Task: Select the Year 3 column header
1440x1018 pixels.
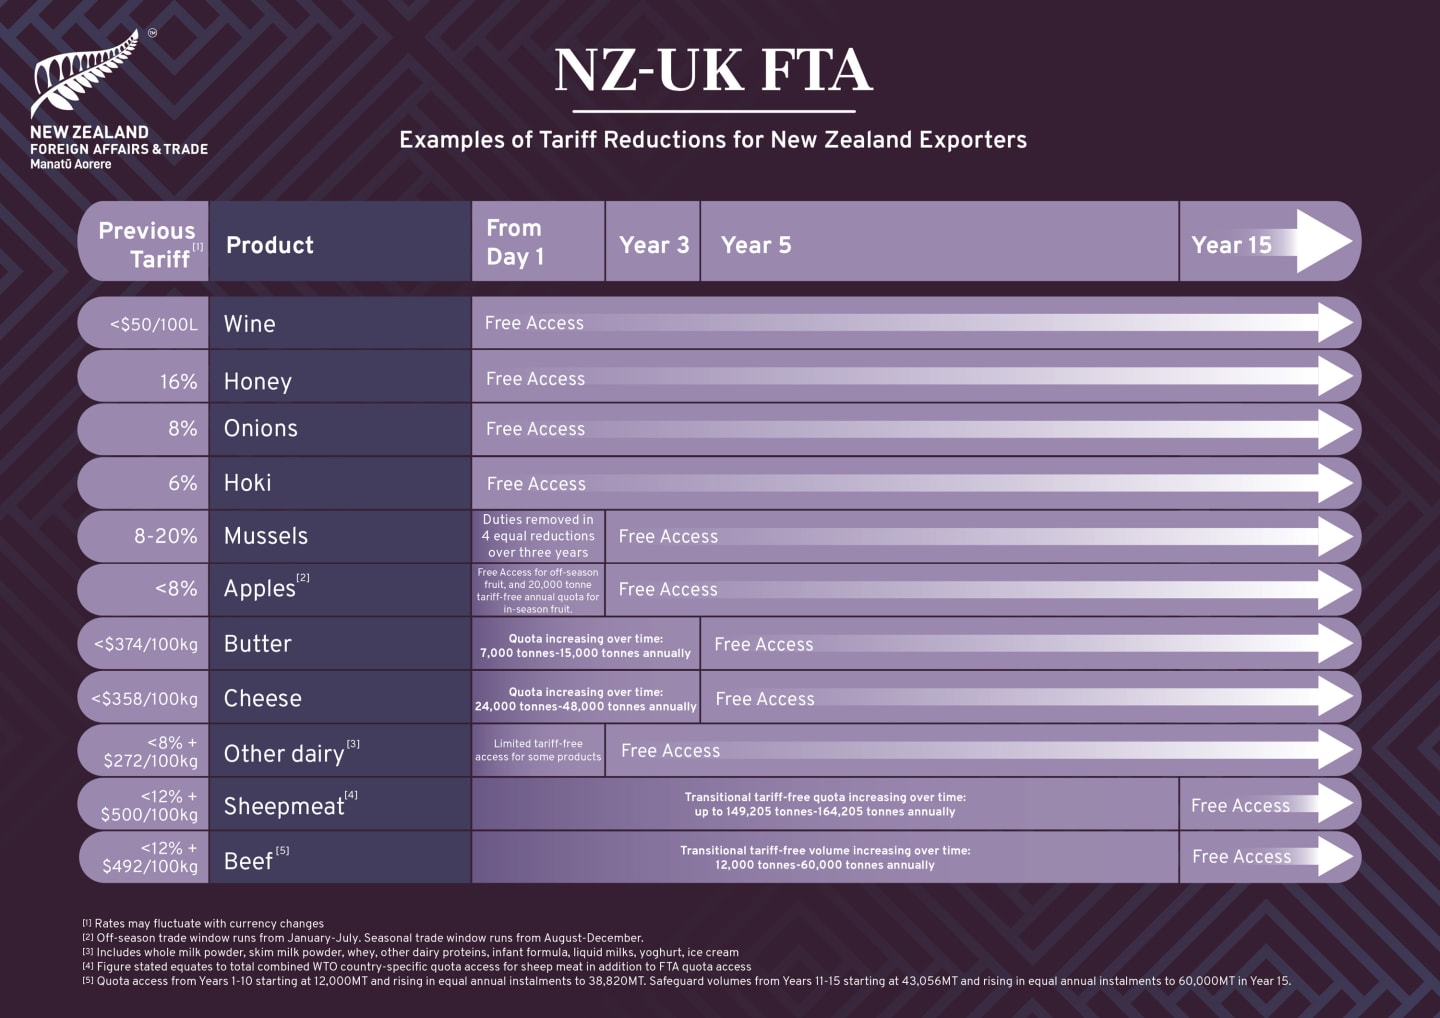Action: [653, 242]
